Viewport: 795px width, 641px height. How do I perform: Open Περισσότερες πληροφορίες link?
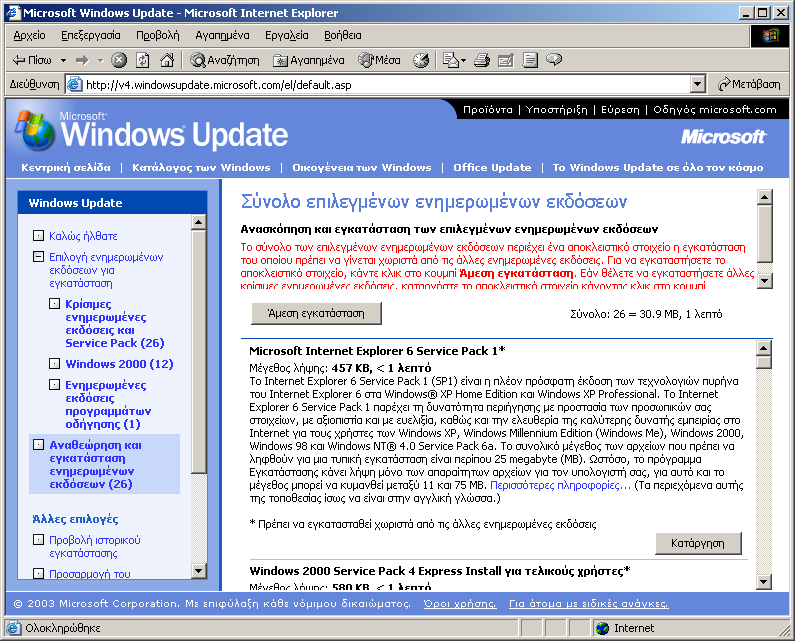click(x=560, y=485)
